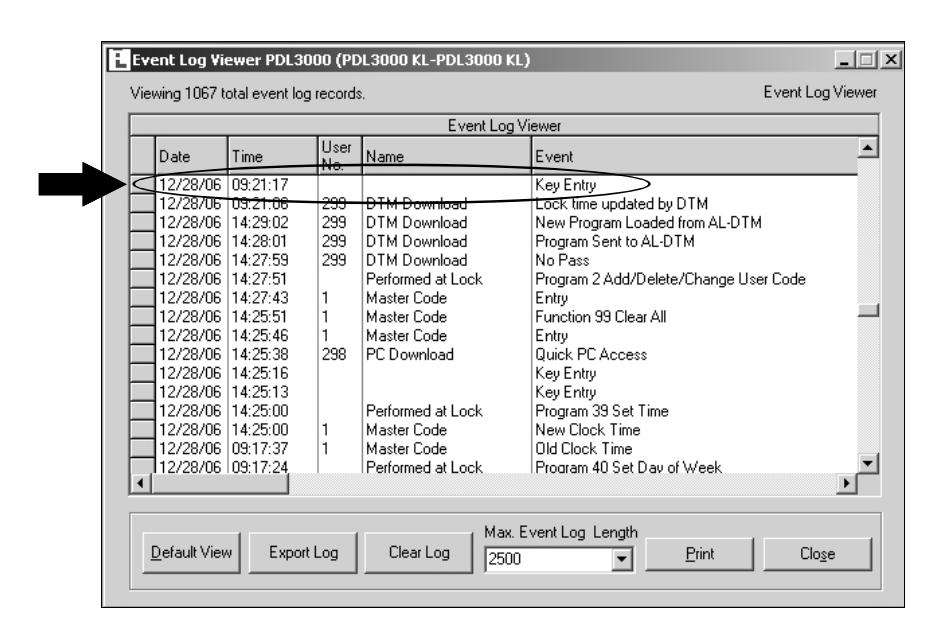Select 'Function 99 Clear All' event
Screen dimensions: 933x626
point(600,317)
